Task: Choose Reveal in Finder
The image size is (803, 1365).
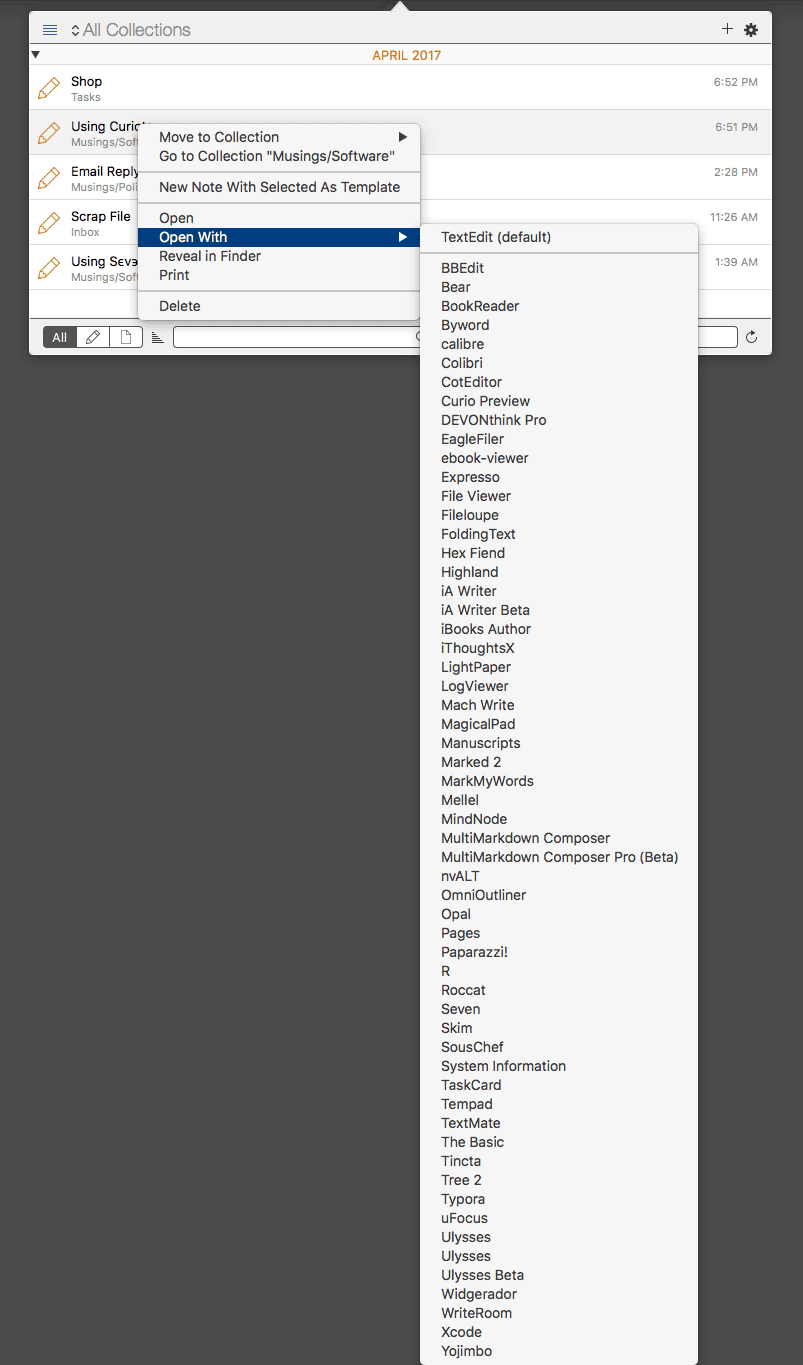Action: [x=279, y=256]
